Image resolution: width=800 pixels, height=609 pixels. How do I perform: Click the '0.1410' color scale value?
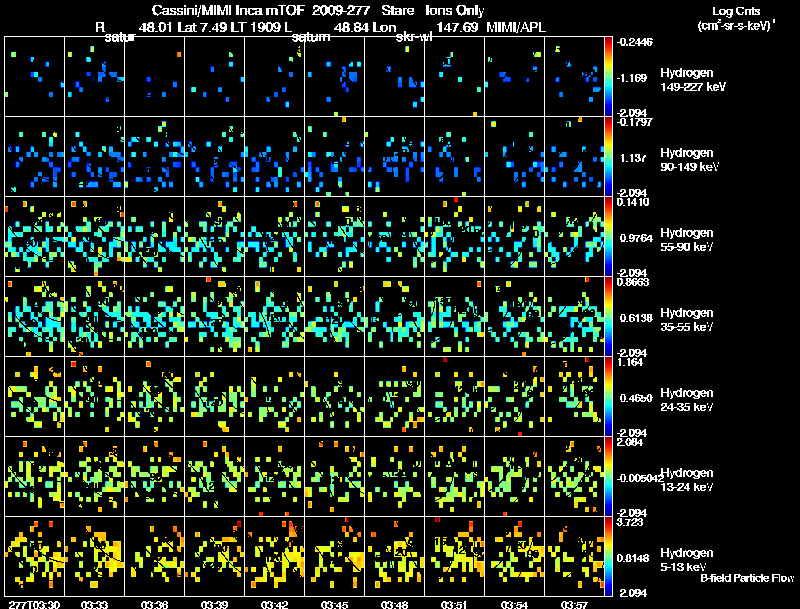pyautogui.click(x=633, y=202)
